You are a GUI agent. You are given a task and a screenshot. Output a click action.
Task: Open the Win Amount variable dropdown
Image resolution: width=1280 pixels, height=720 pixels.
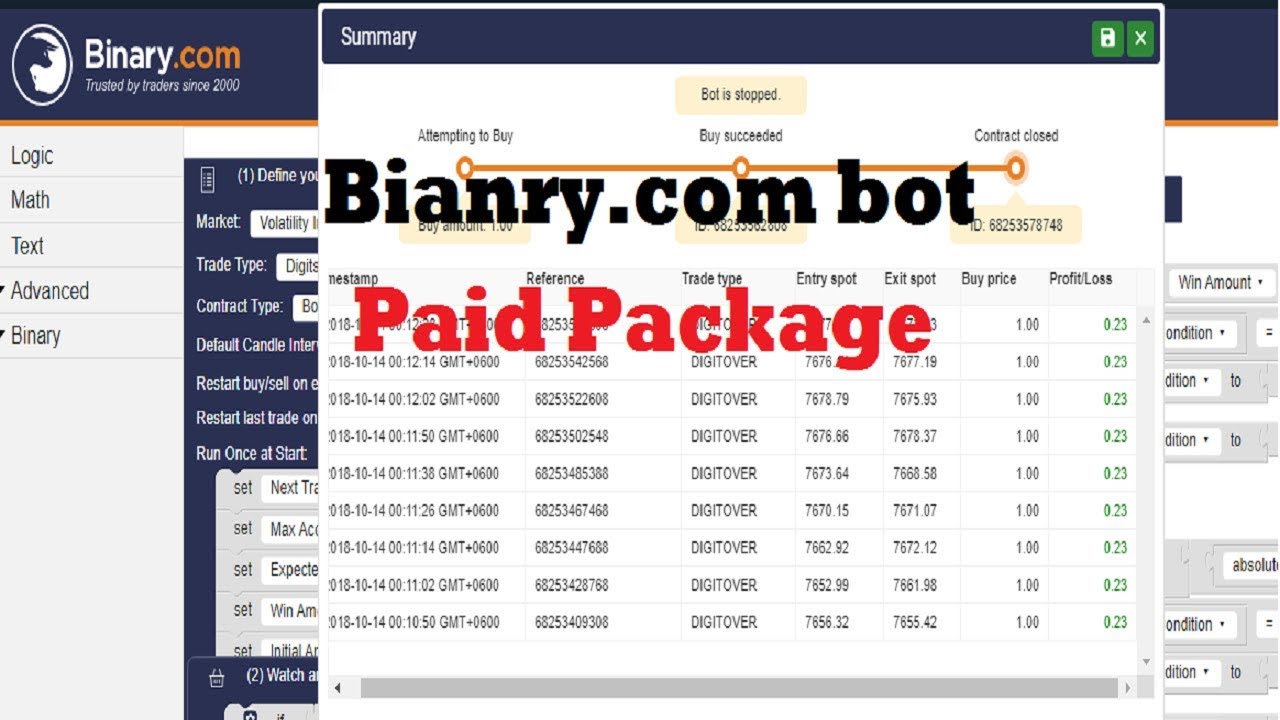point(1222,282)
